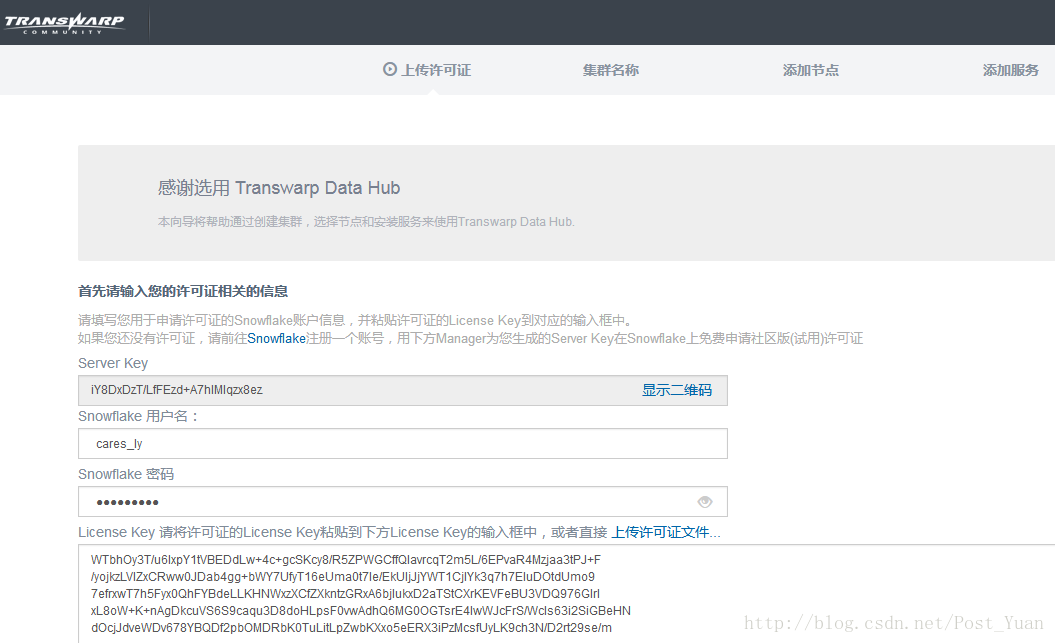Click the license line starting 7efrxwT7h5
Screen dimensions: 1055x643
click(x=345, y=594)
